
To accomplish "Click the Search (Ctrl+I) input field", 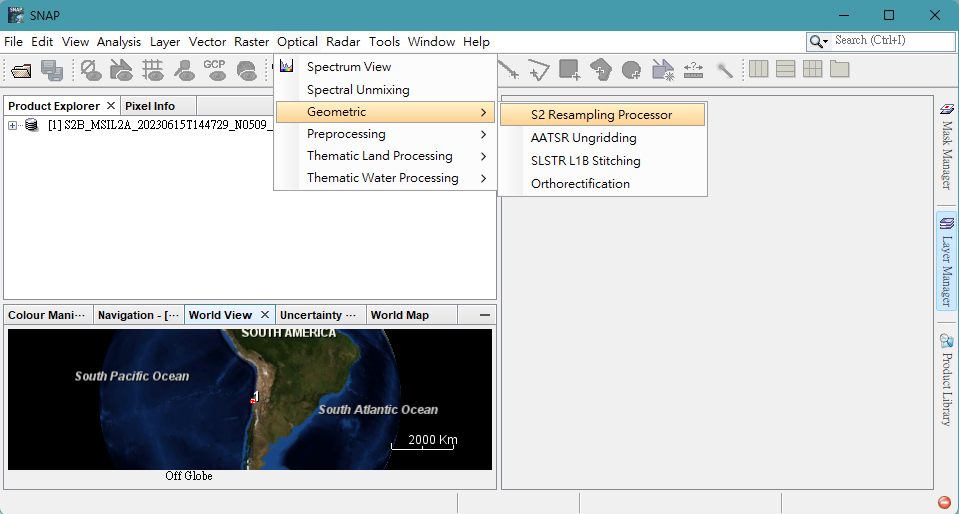I will (x=893, y=41).
